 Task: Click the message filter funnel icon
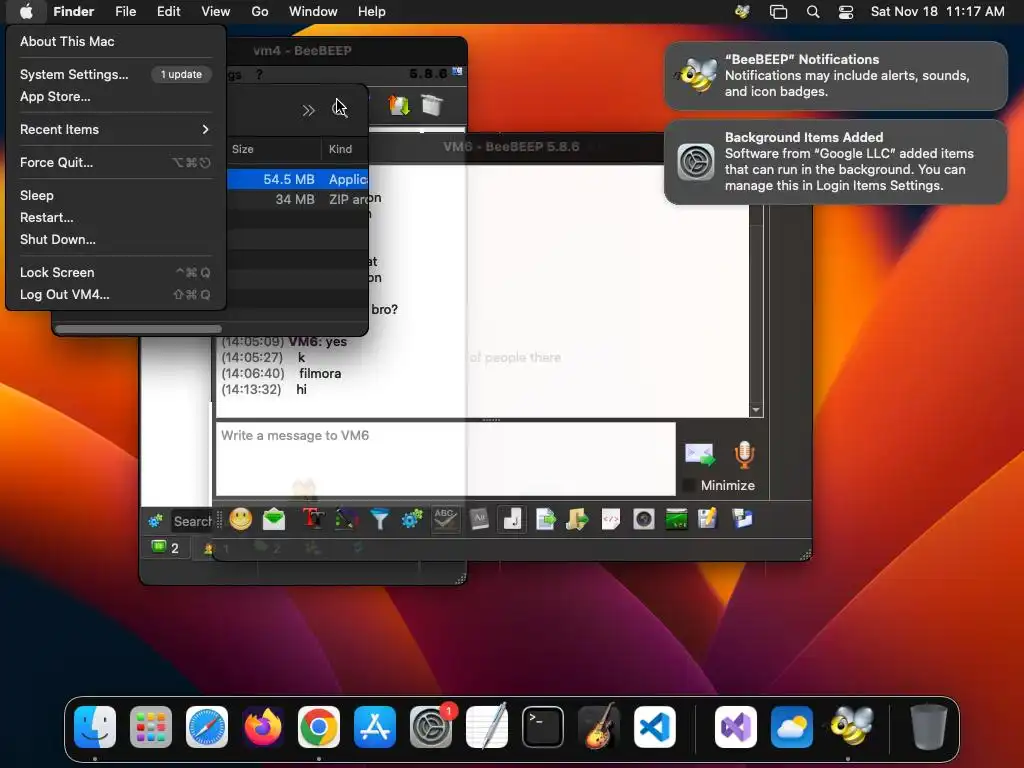pyautogui.click(x=379, y=520)
